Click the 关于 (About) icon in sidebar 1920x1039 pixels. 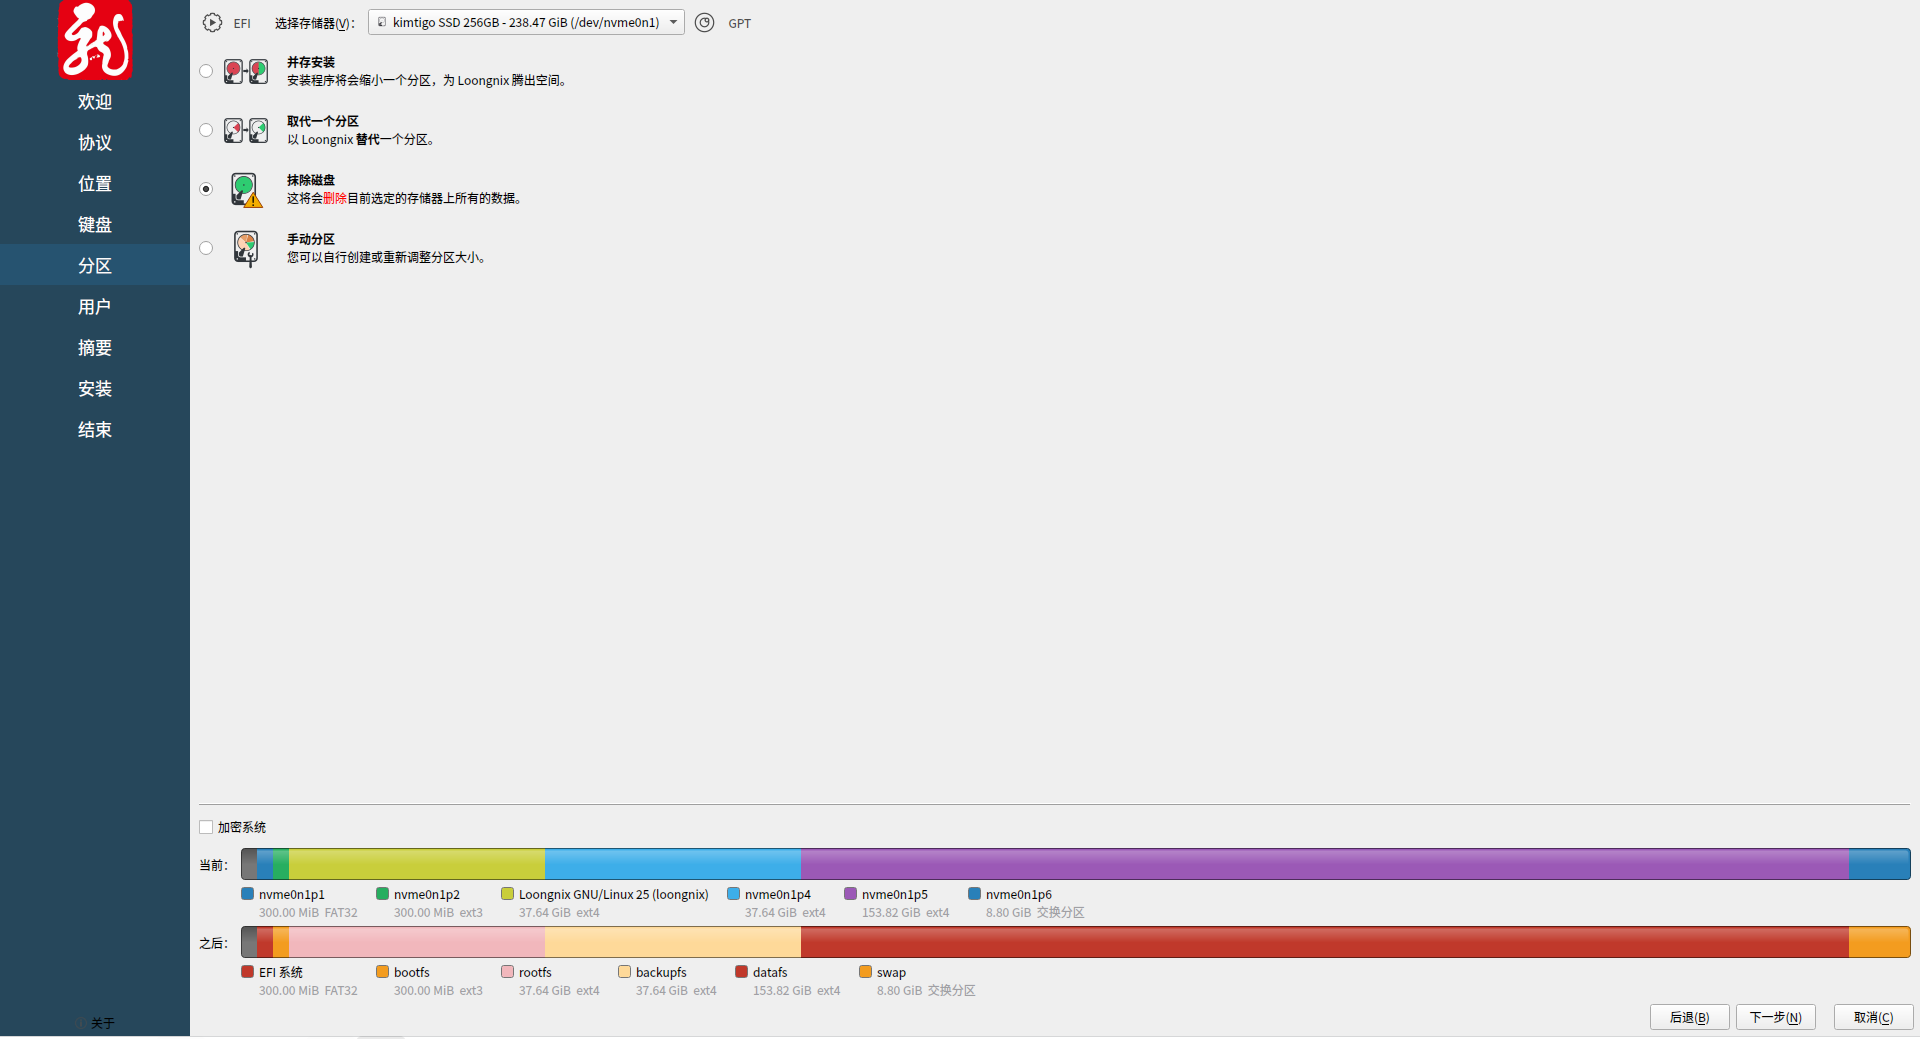[82, 1023]
